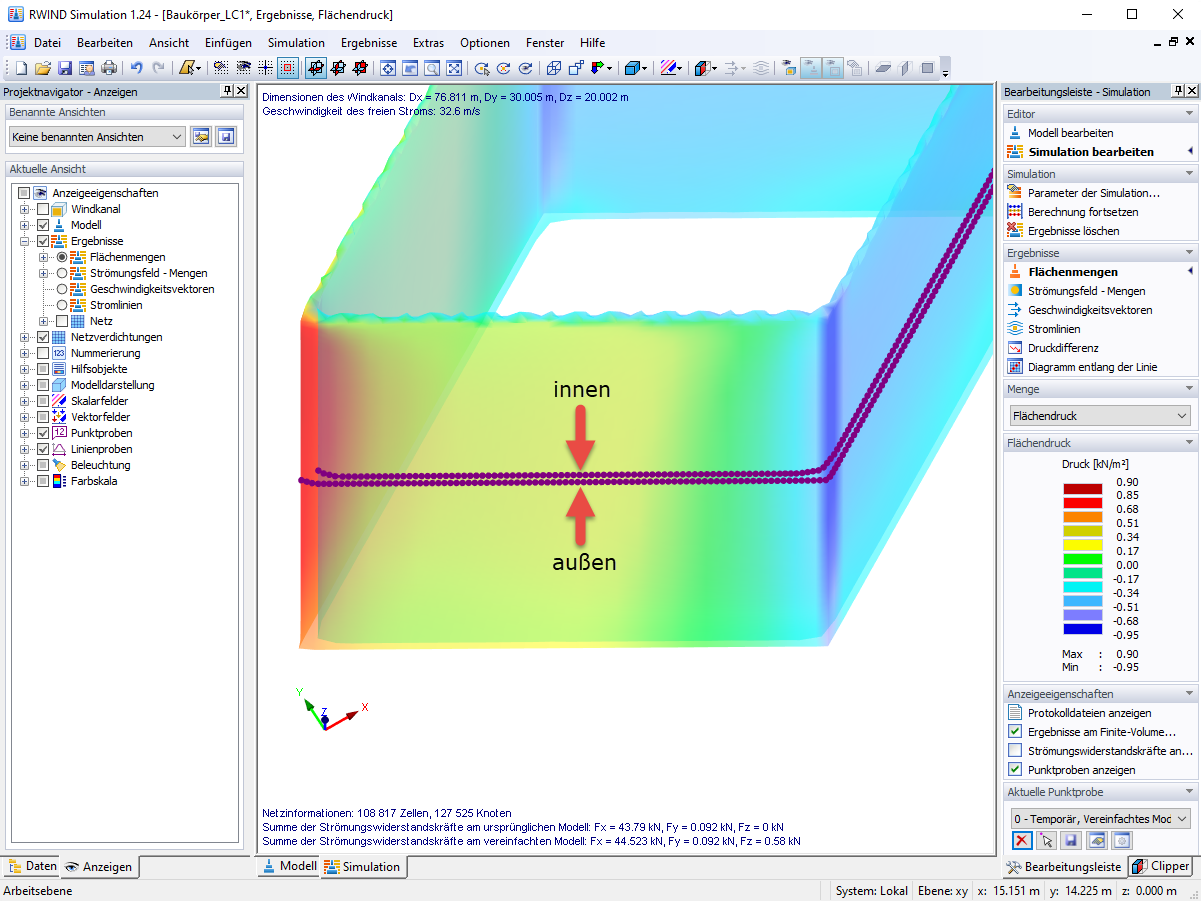Click the Linienproben tree item
This screenshot has height=901, width=1201.
click(x=101, y=449)
